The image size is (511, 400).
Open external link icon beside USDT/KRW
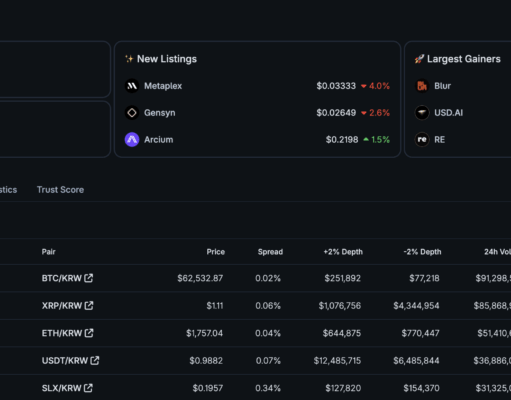[x=95, y=360]
